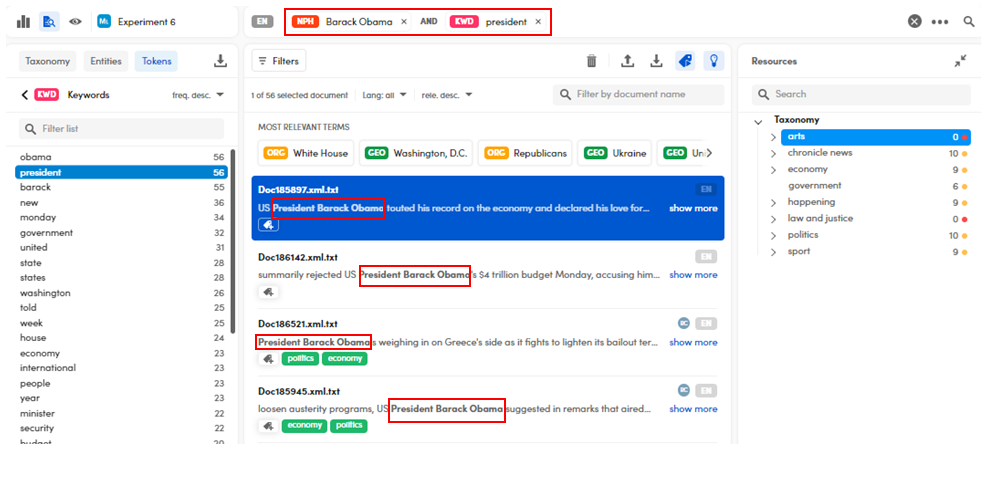Show more of Doc185945.xml.txt

click(x=693, y=409)
